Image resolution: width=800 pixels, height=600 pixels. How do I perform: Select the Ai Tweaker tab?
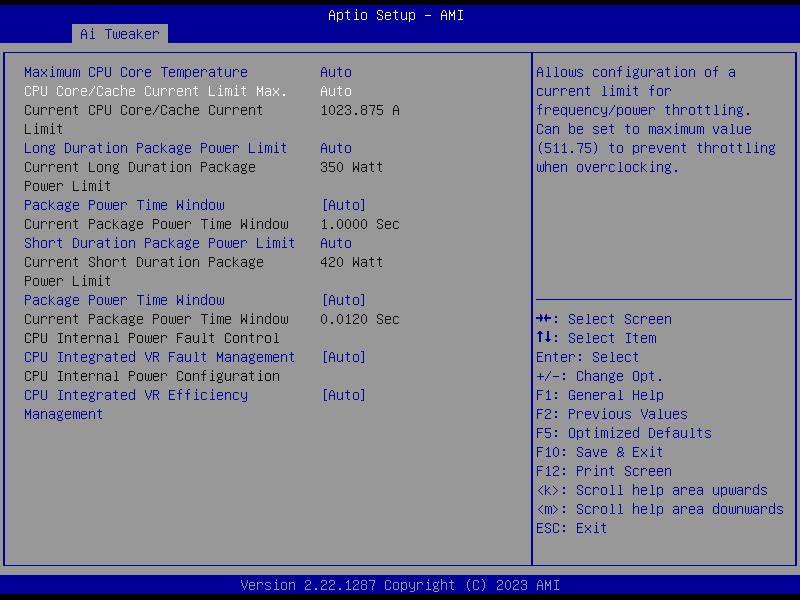click(x=119, y=34)
